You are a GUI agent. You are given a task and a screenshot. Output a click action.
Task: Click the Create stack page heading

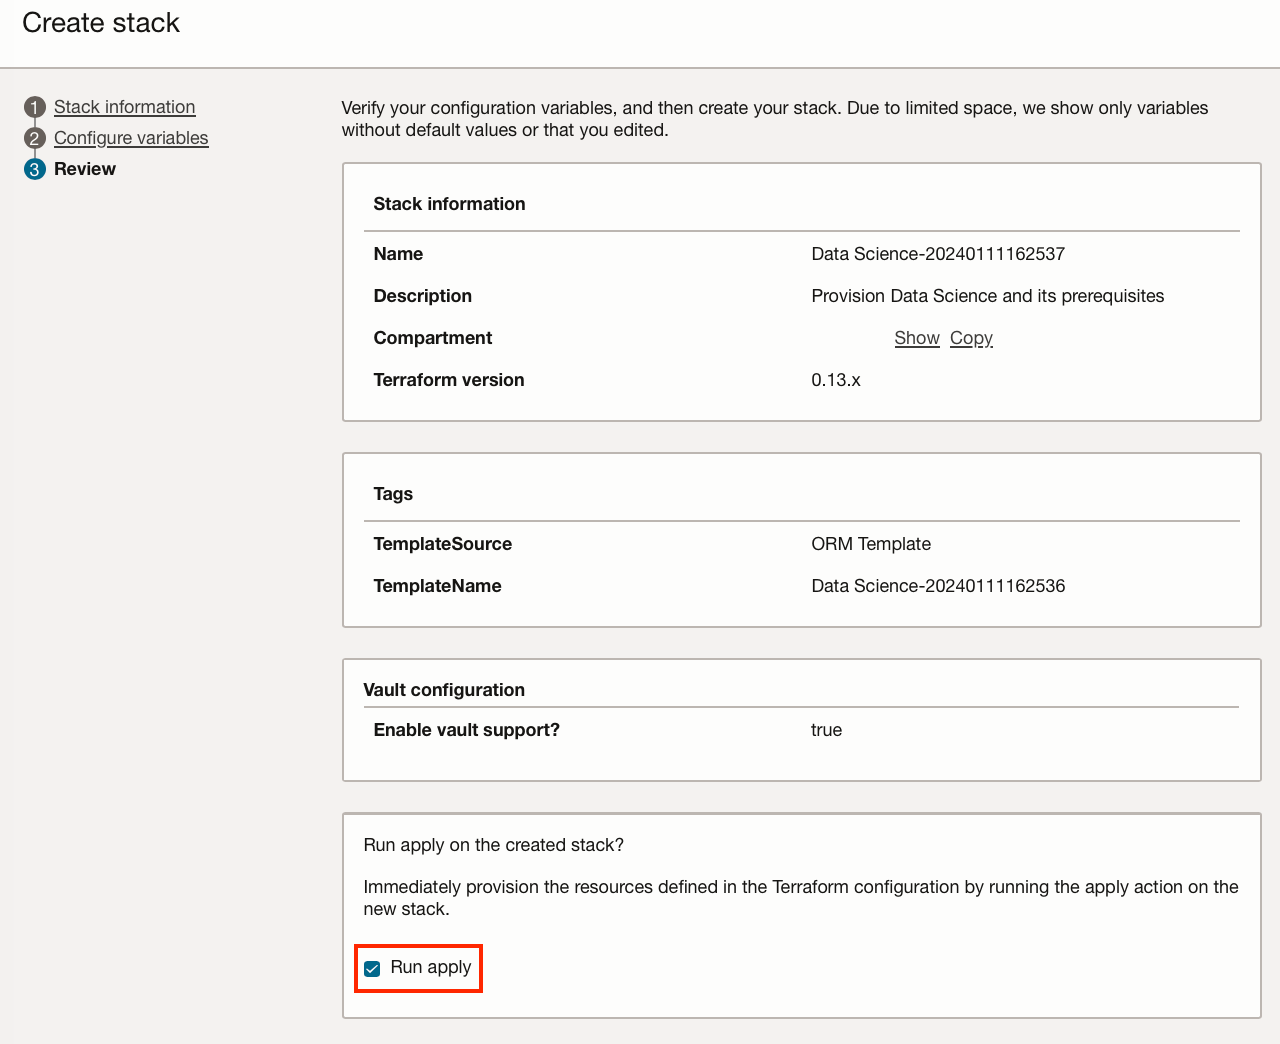[101, 23]
